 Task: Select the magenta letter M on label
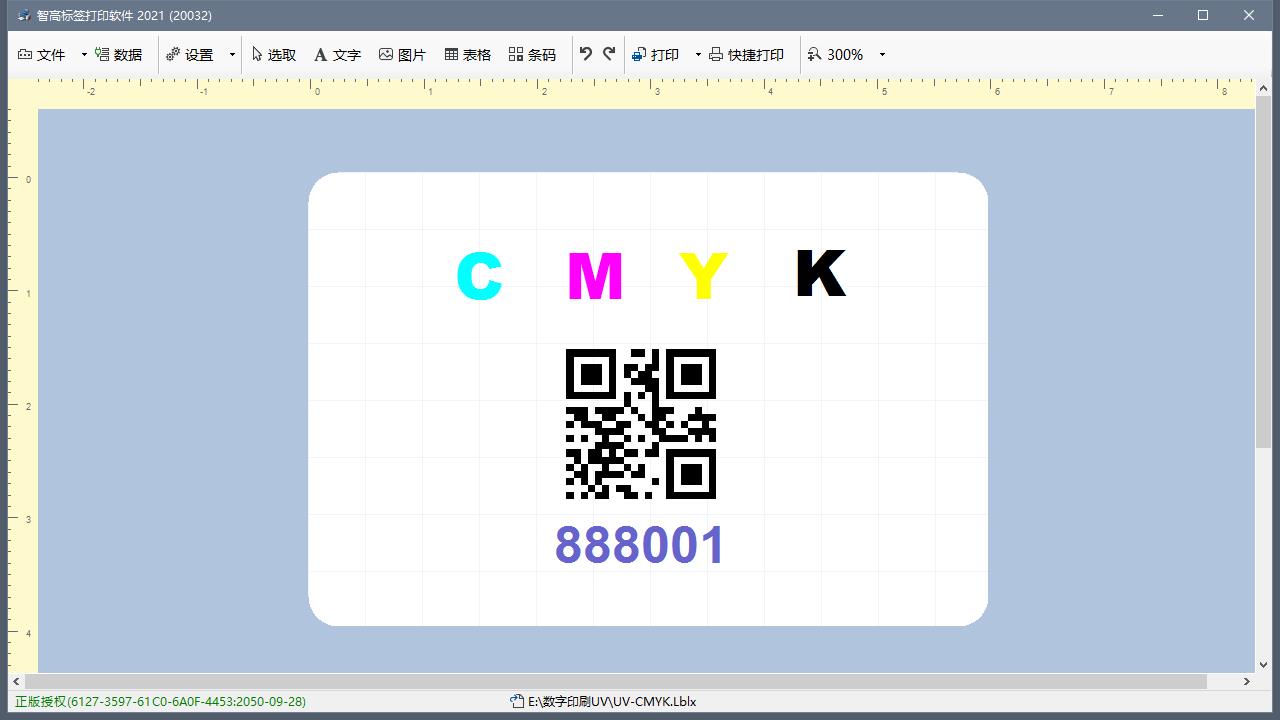[x=595, y=277]
